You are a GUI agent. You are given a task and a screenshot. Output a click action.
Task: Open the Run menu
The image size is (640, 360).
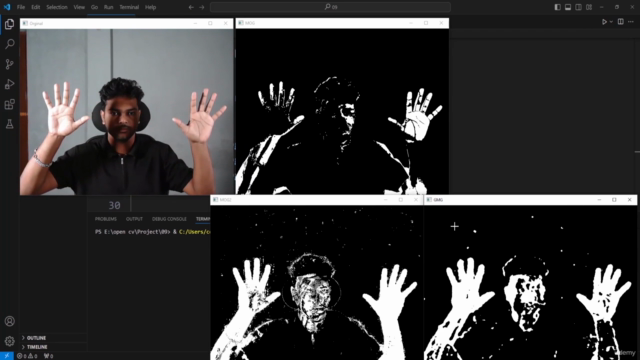pos(108,7)
